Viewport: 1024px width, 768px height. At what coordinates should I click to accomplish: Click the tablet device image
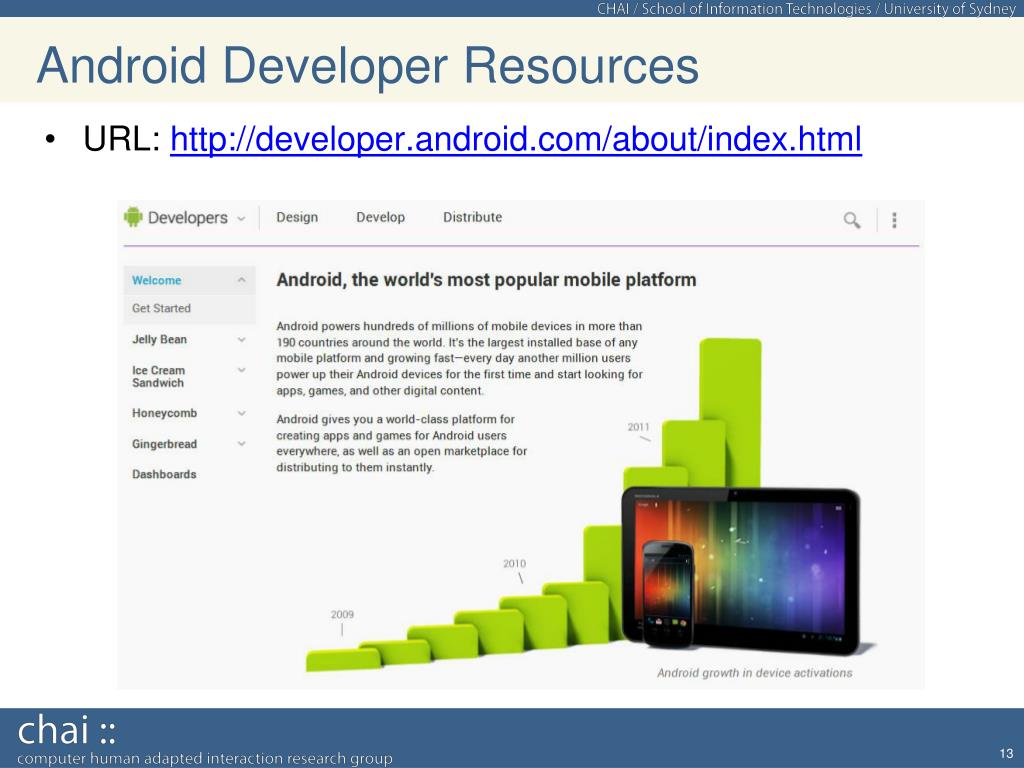point(775,569)
